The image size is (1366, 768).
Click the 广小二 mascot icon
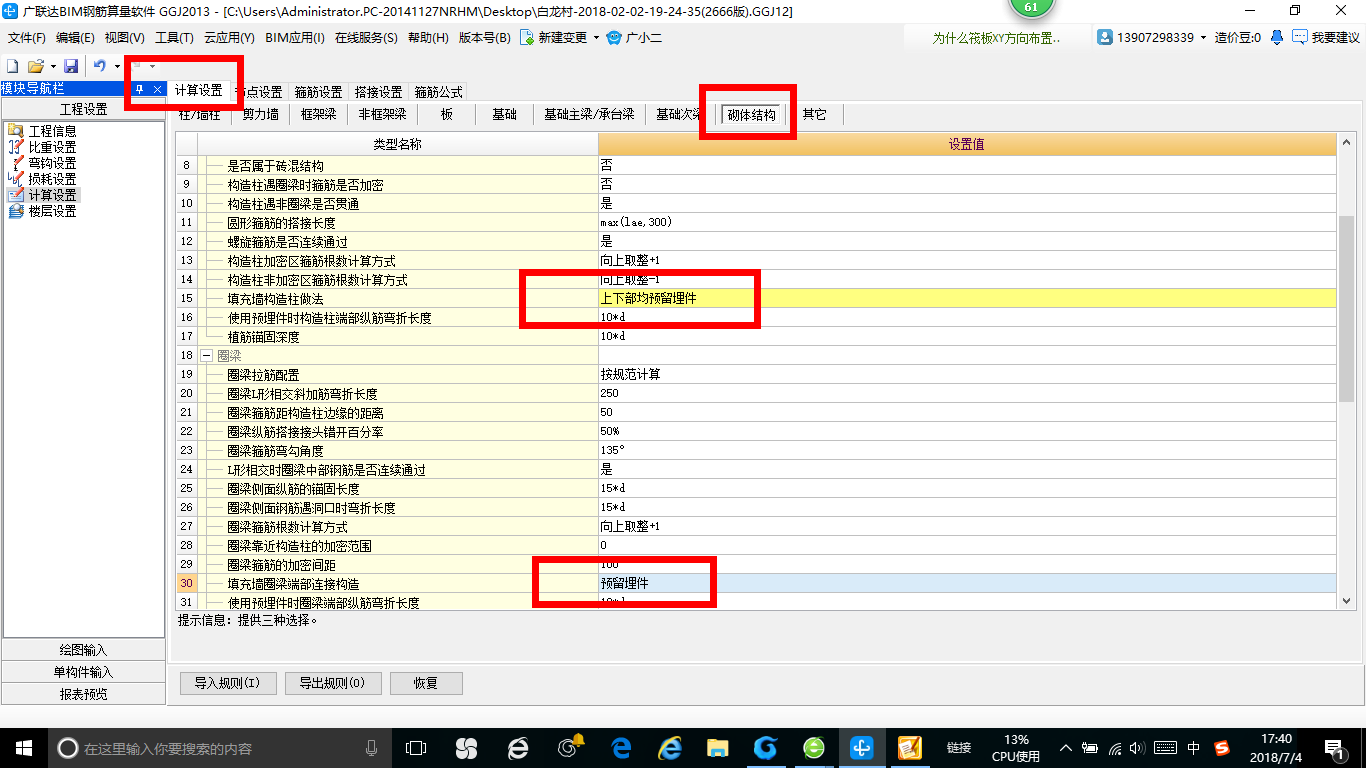click(614, 37)
